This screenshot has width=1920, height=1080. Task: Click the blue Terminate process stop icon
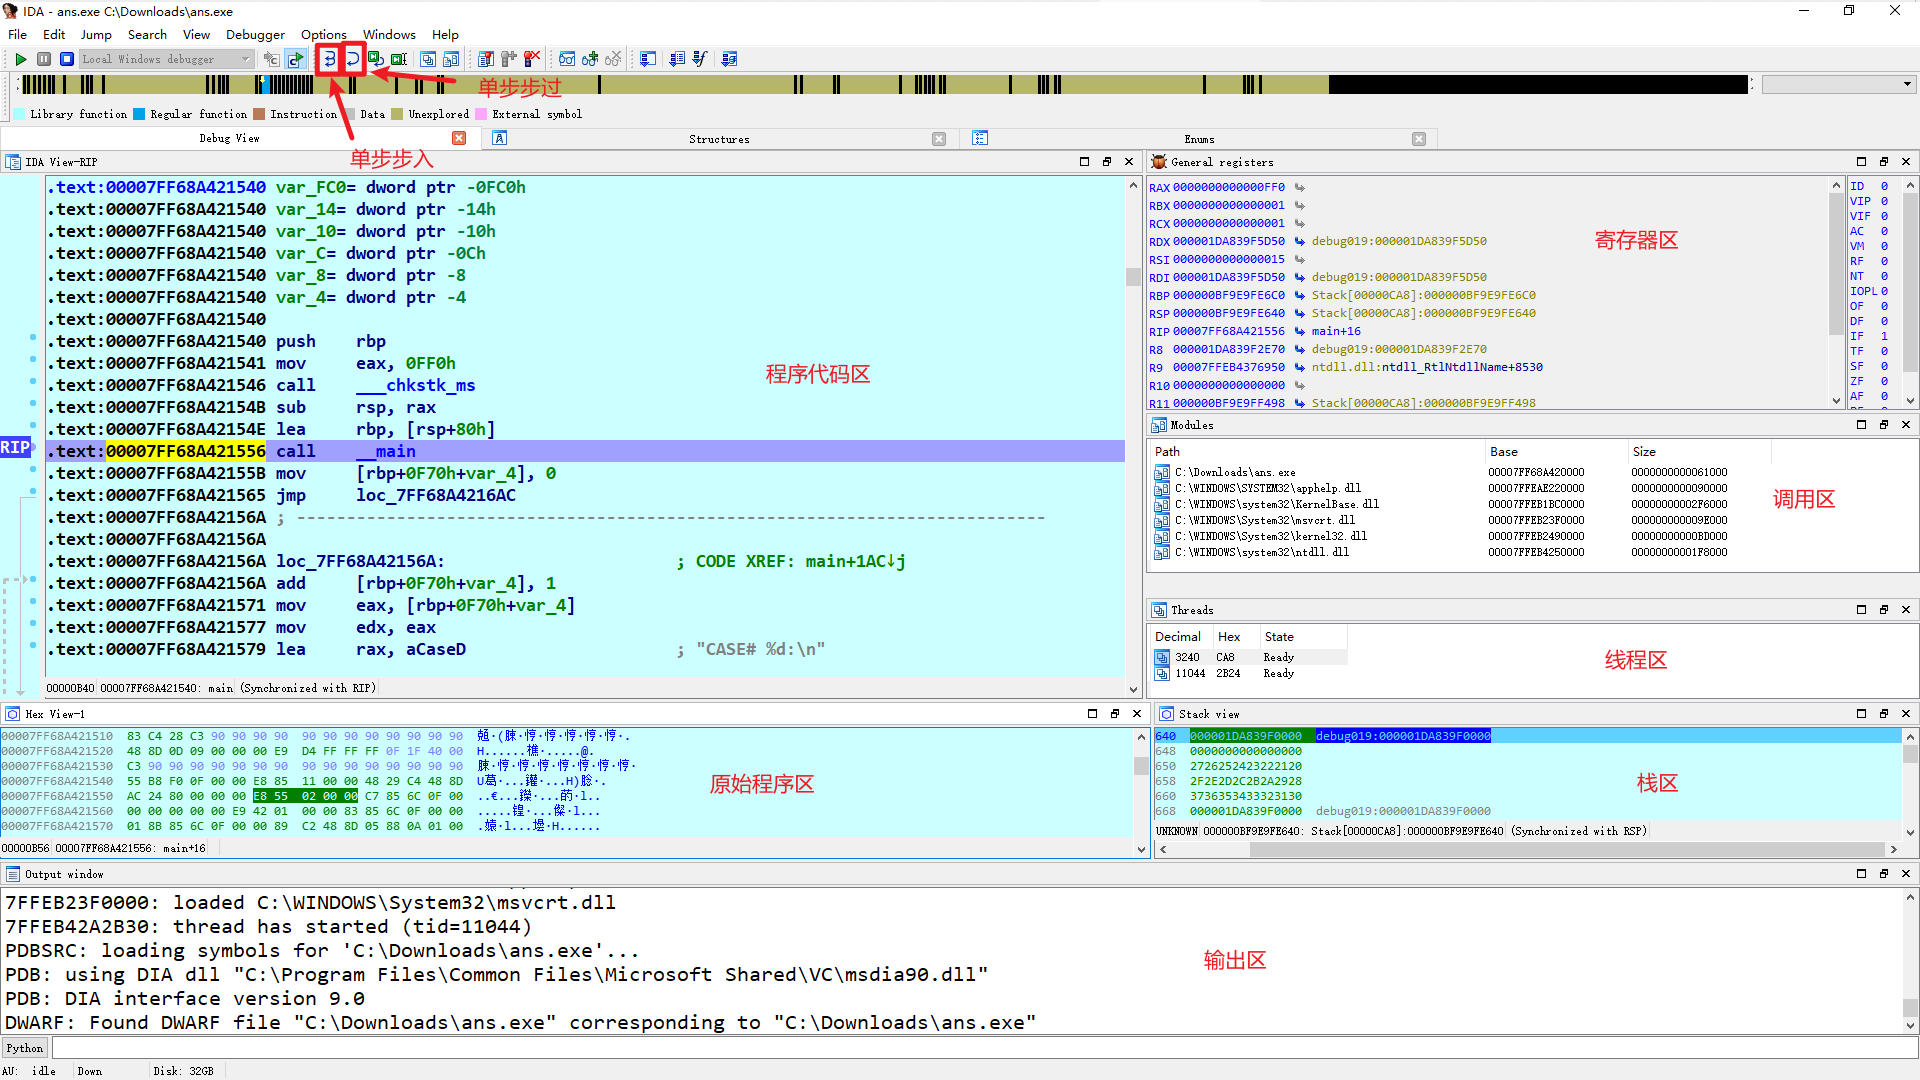coord(67,59)
